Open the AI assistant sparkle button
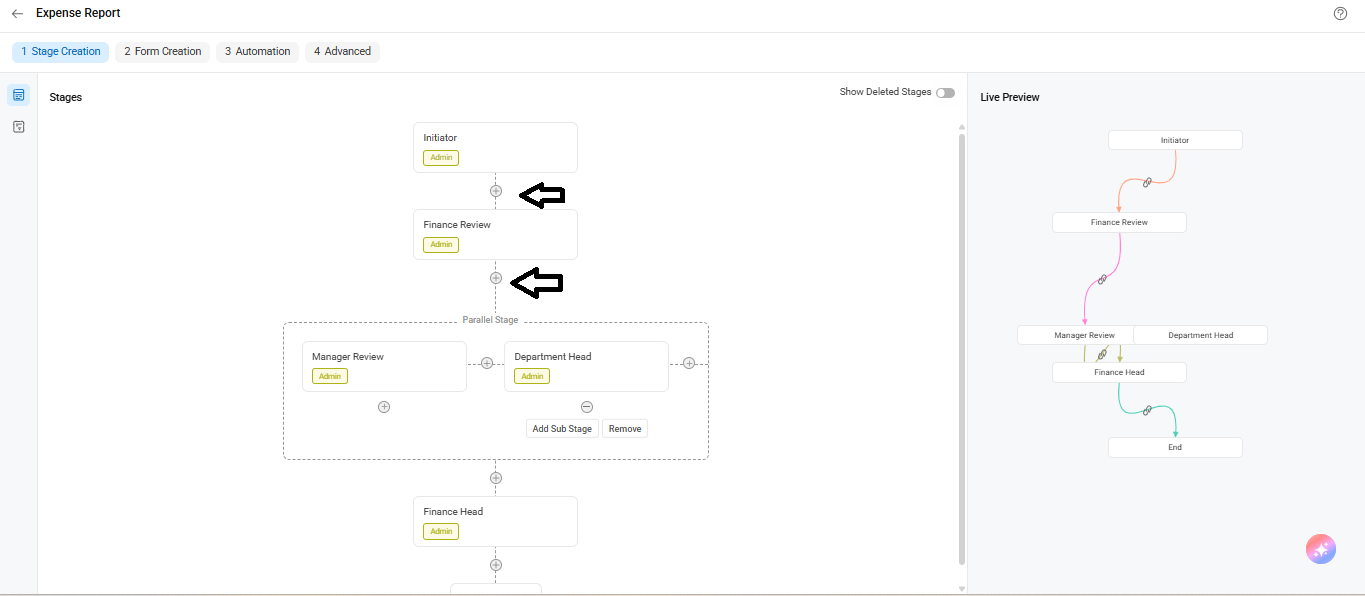 (x=1321, y=549)
